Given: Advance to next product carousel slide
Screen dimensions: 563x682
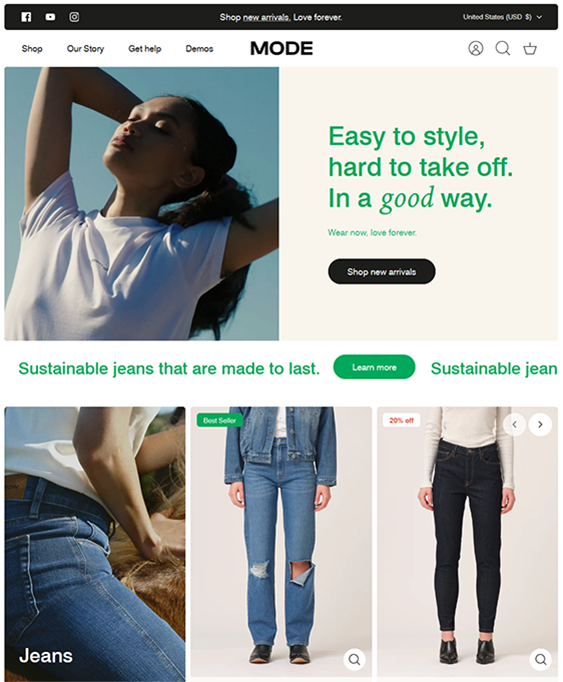Looking at the screenshot, I should [x=540, y=425].
